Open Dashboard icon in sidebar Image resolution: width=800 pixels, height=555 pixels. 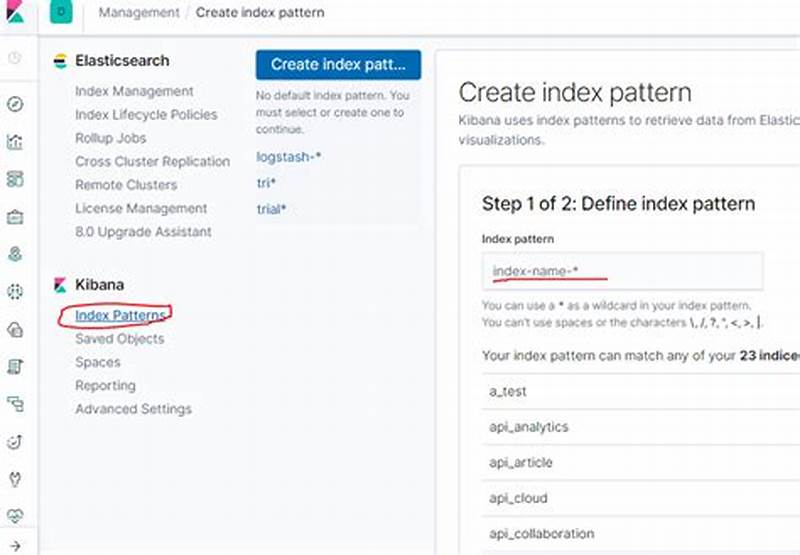click(15, 179)
